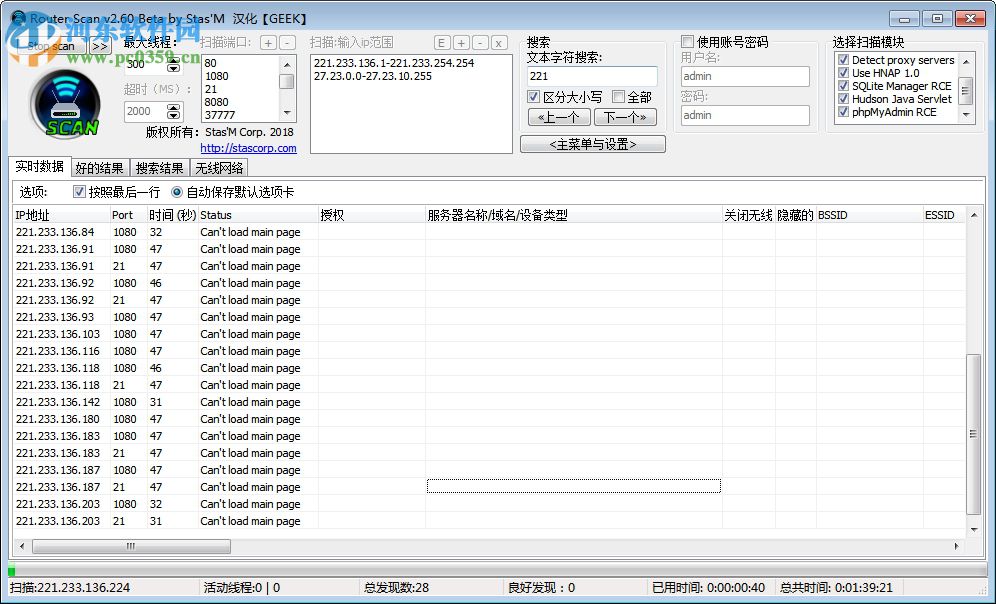Click the <主菜单与设置> button
The width and height of the screenshot is (996, 604).
pos(592,143)
